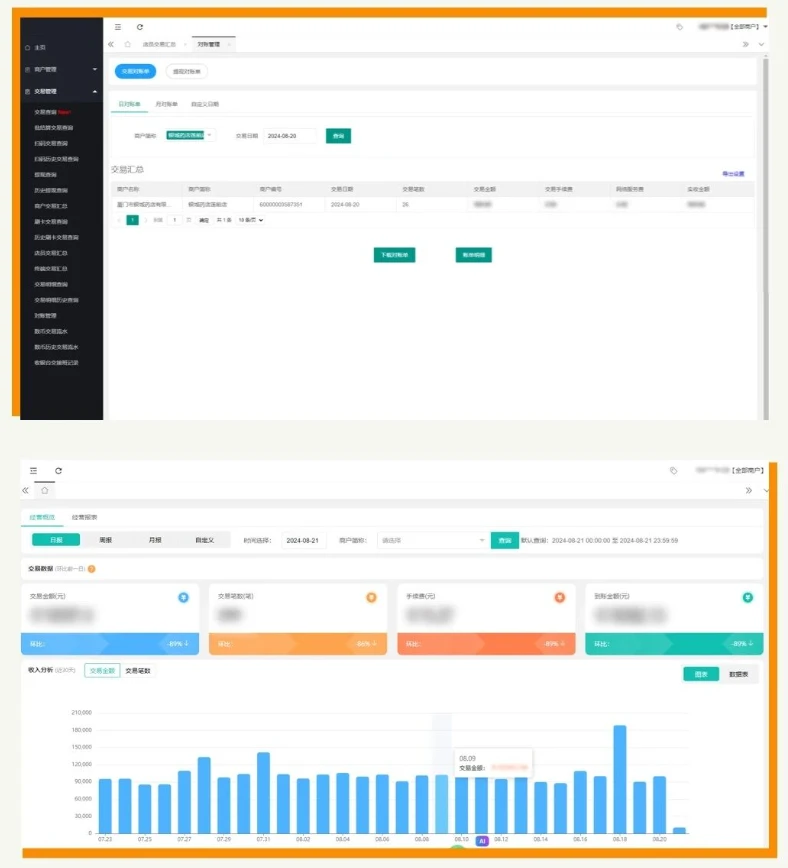
Task: Show 交易笔数 in income analysis chart
Action: 138,670
